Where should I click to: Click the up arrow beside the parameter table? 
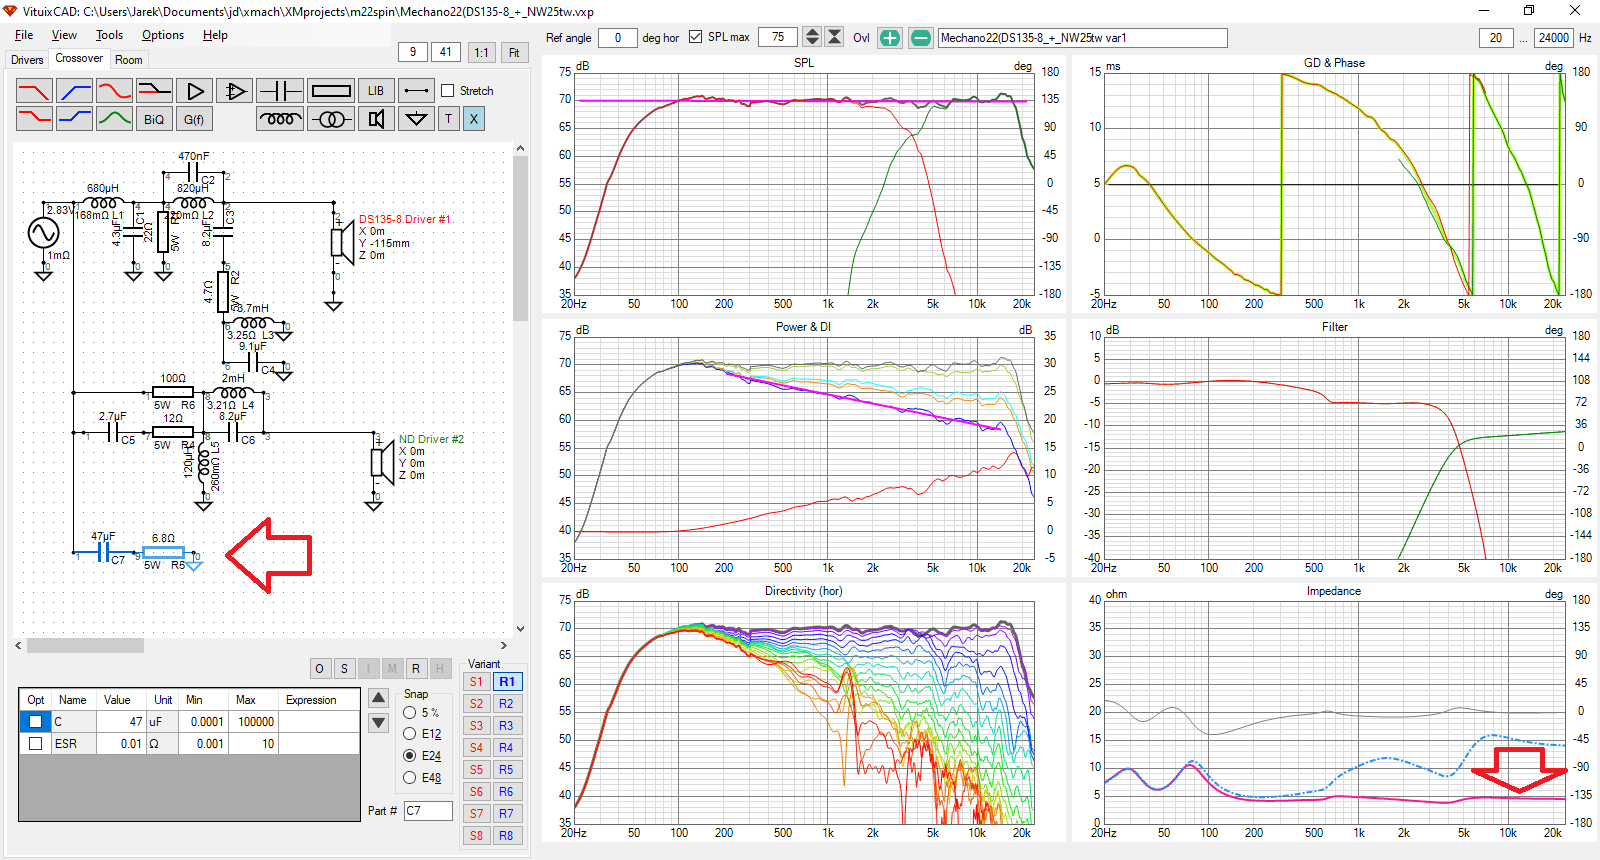tap(379, 698)
